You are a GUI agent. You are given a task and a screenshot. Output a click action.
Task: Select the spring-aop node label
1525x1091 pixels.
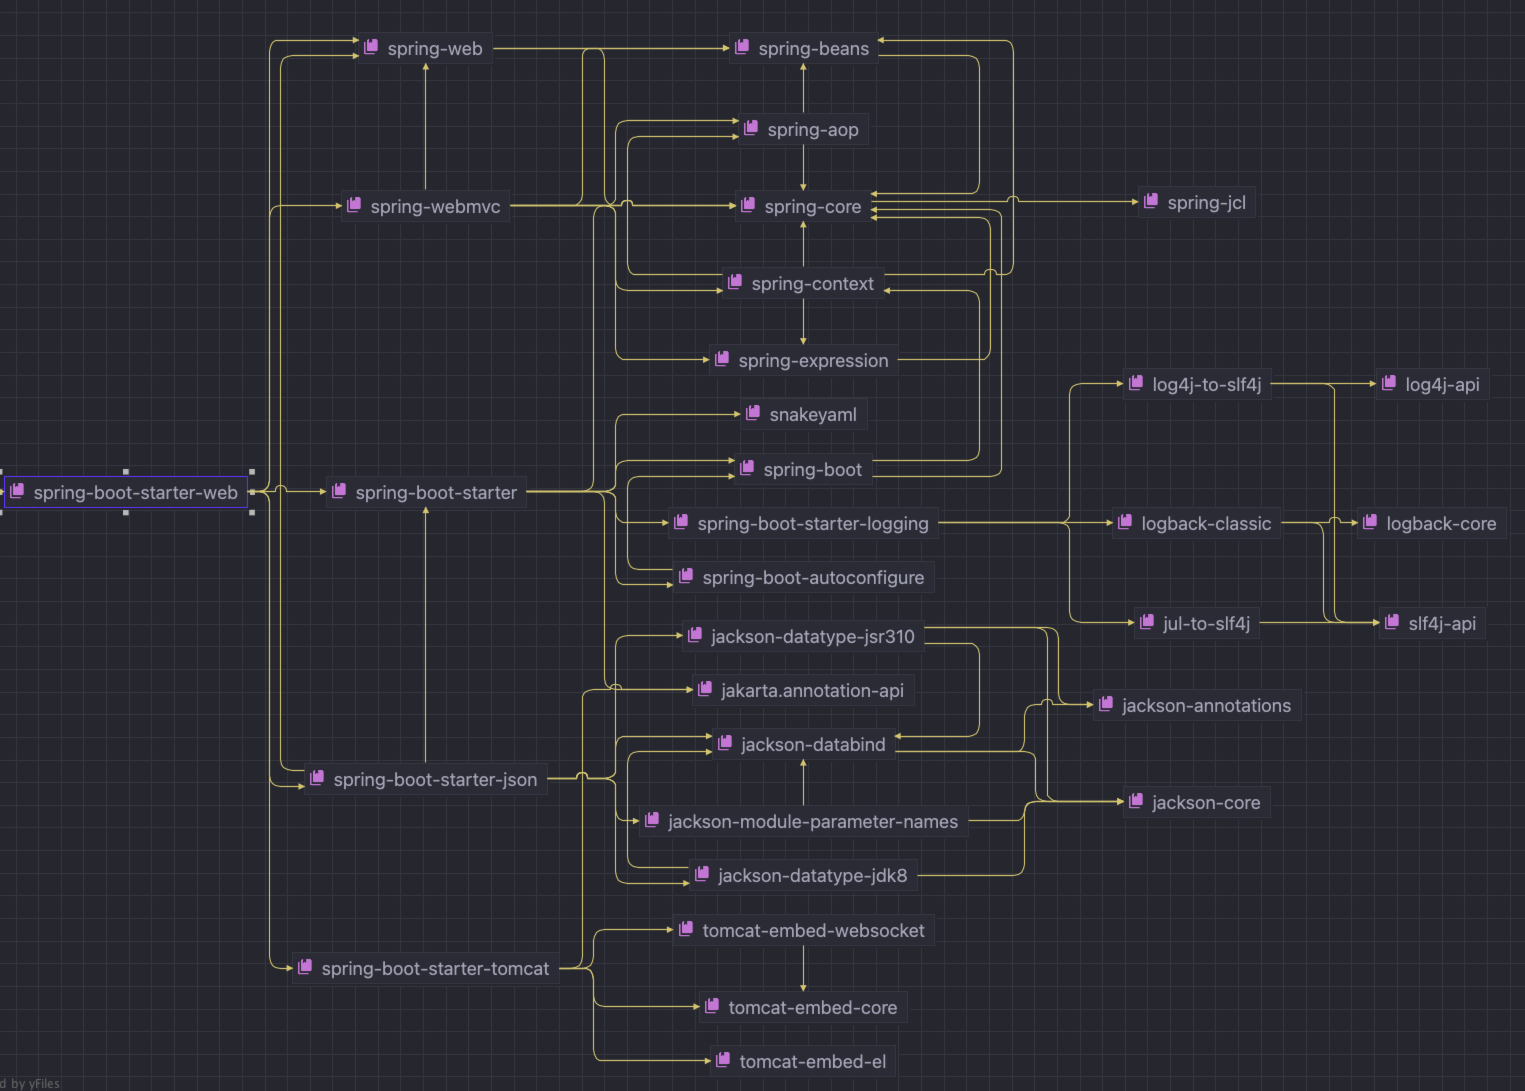coord(813,130)
